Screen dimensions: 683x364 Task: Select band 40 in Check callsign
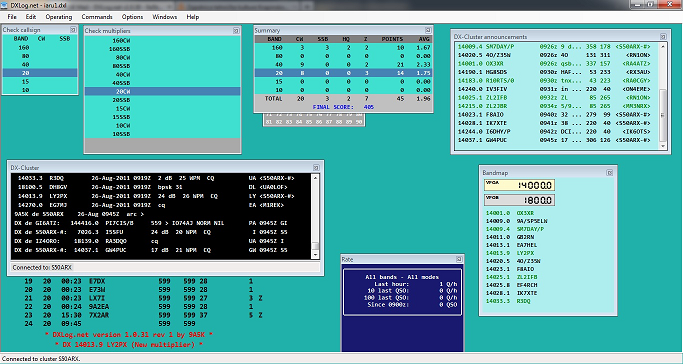(40, 64)
